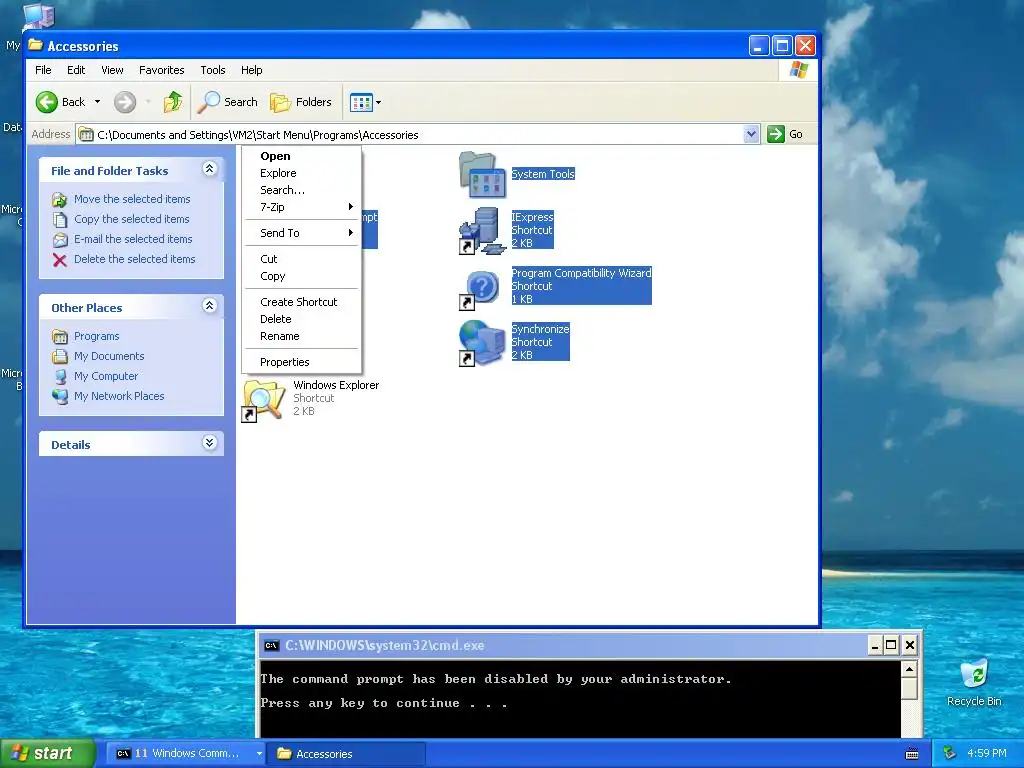This screenshot has height=768, width=1024.
Task: Click the System Tools label text
Action: coord(543,174)
